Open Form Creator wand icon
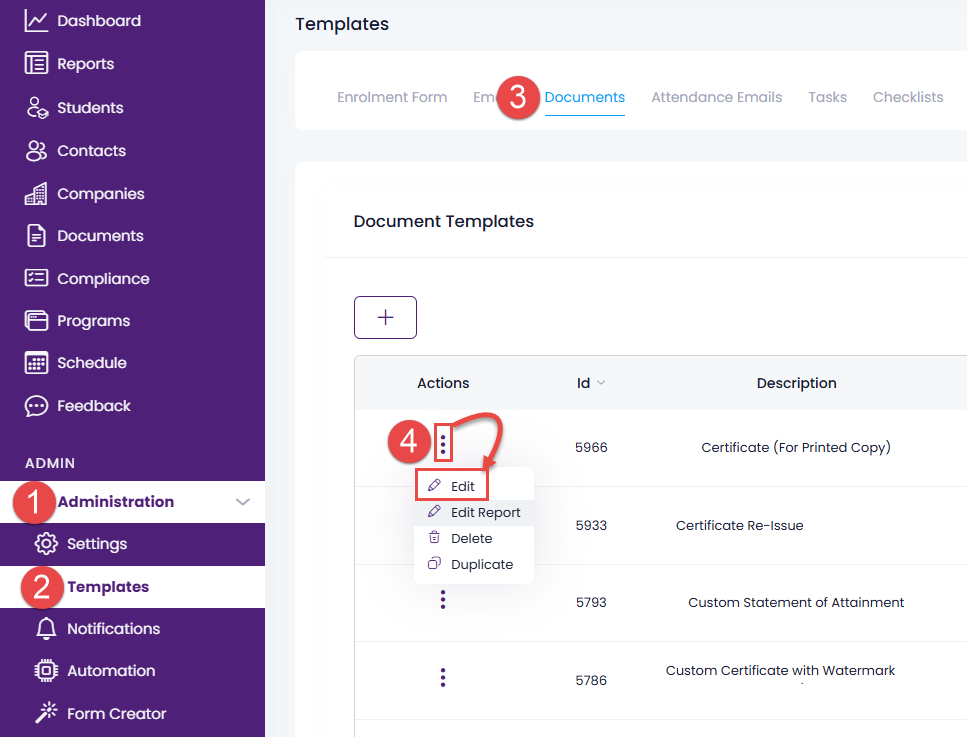 [x=46, y=714]
